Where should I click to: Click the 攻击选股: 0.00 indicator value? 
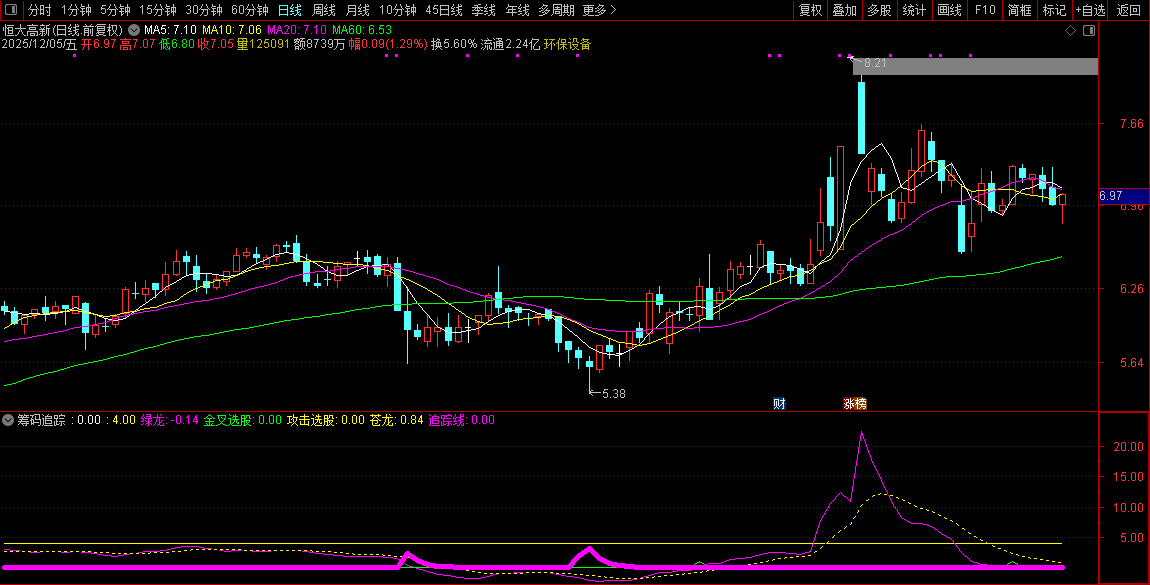[326, 420]
